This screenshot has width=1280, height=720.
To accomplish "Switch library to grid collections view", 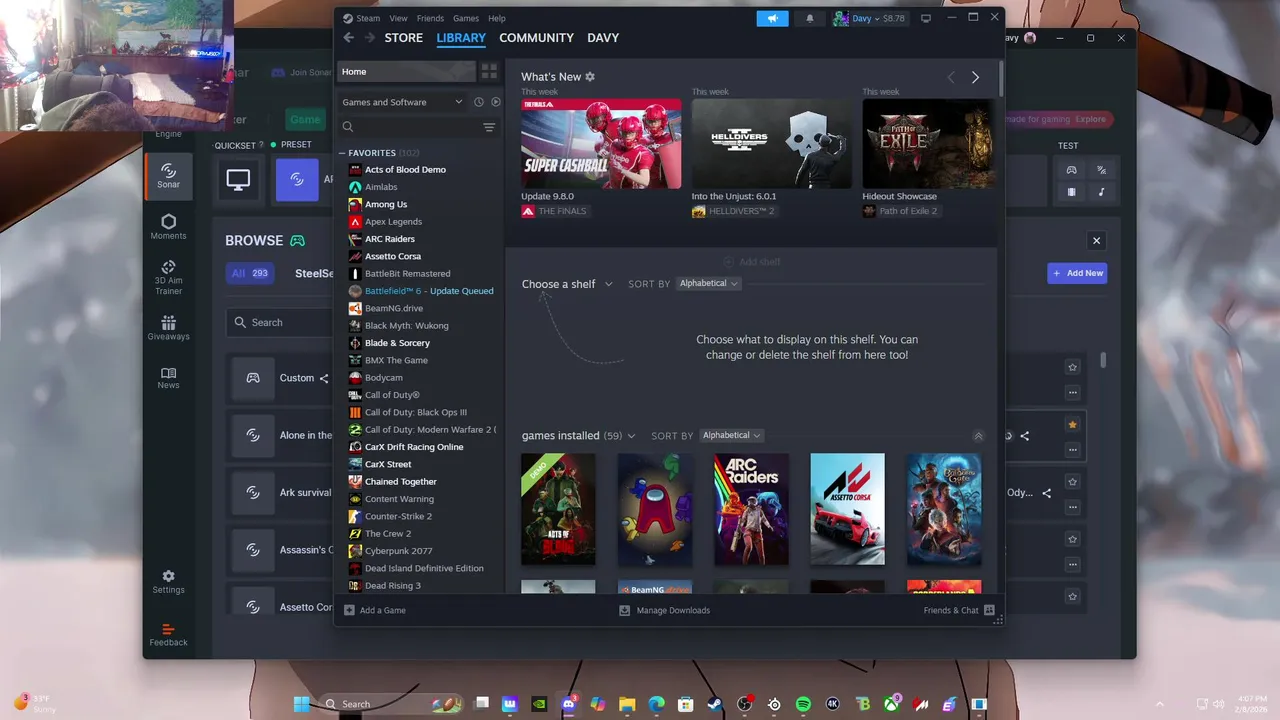I will 489,72.
